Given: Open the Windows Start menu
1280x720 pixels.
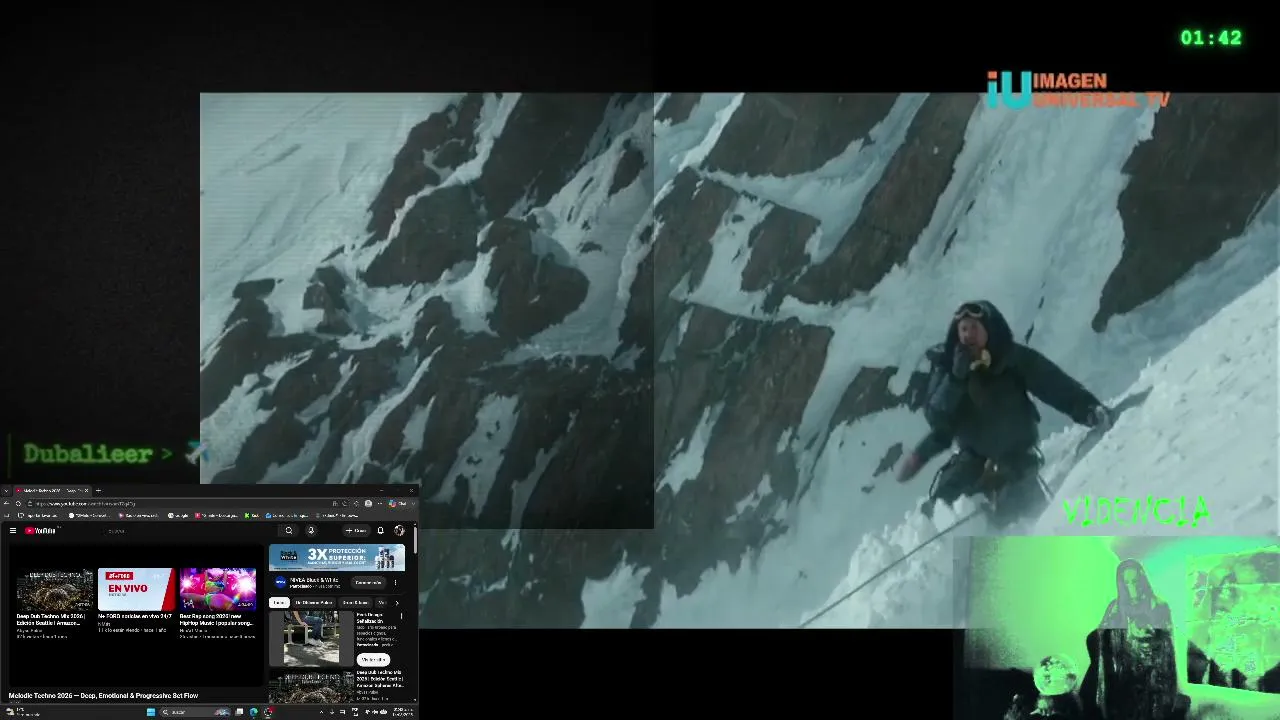Looking at the screenshot, I should pos(151,712).
